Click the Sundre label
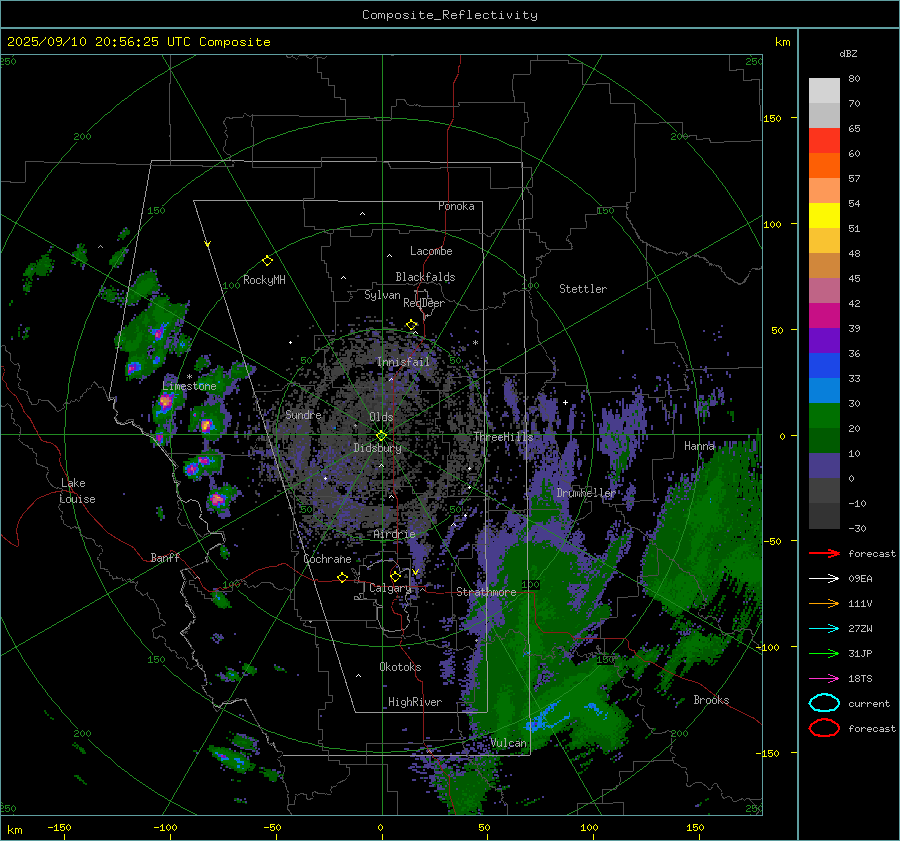 click(303, 414)
